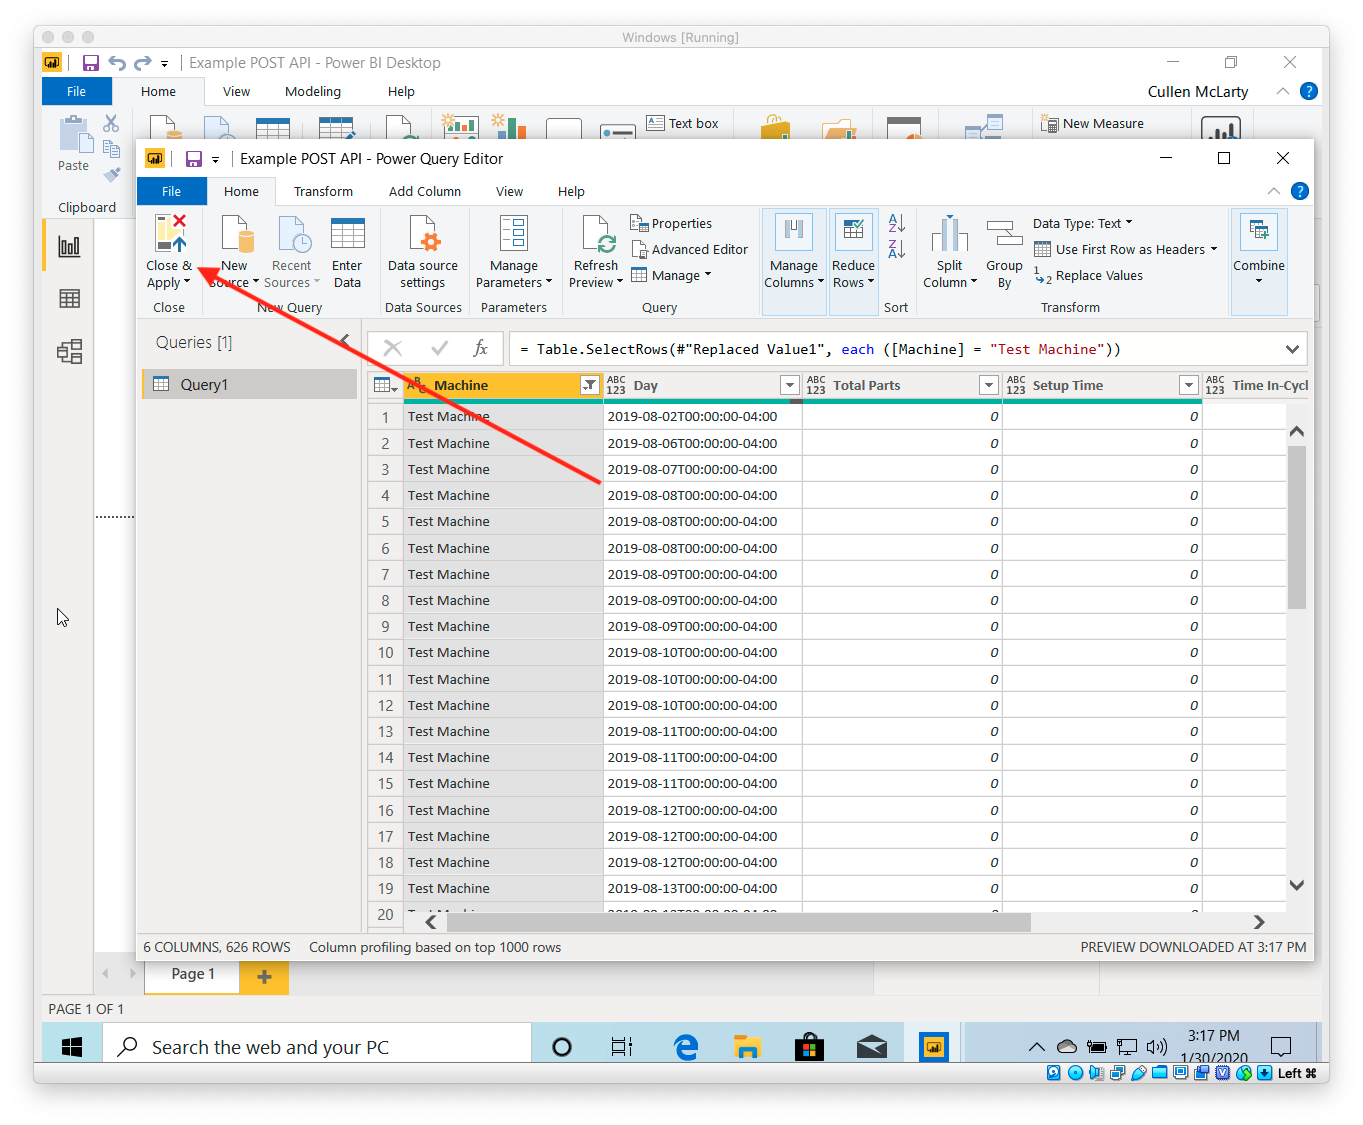
Task: Click Replace Values
Action: pos(1089,276)
